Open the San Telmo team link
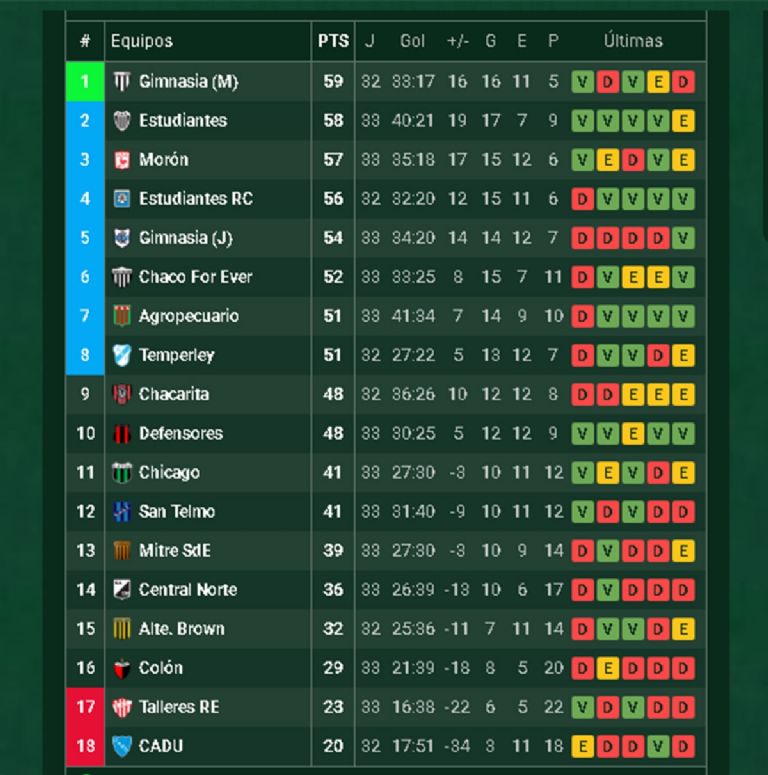 177,512
